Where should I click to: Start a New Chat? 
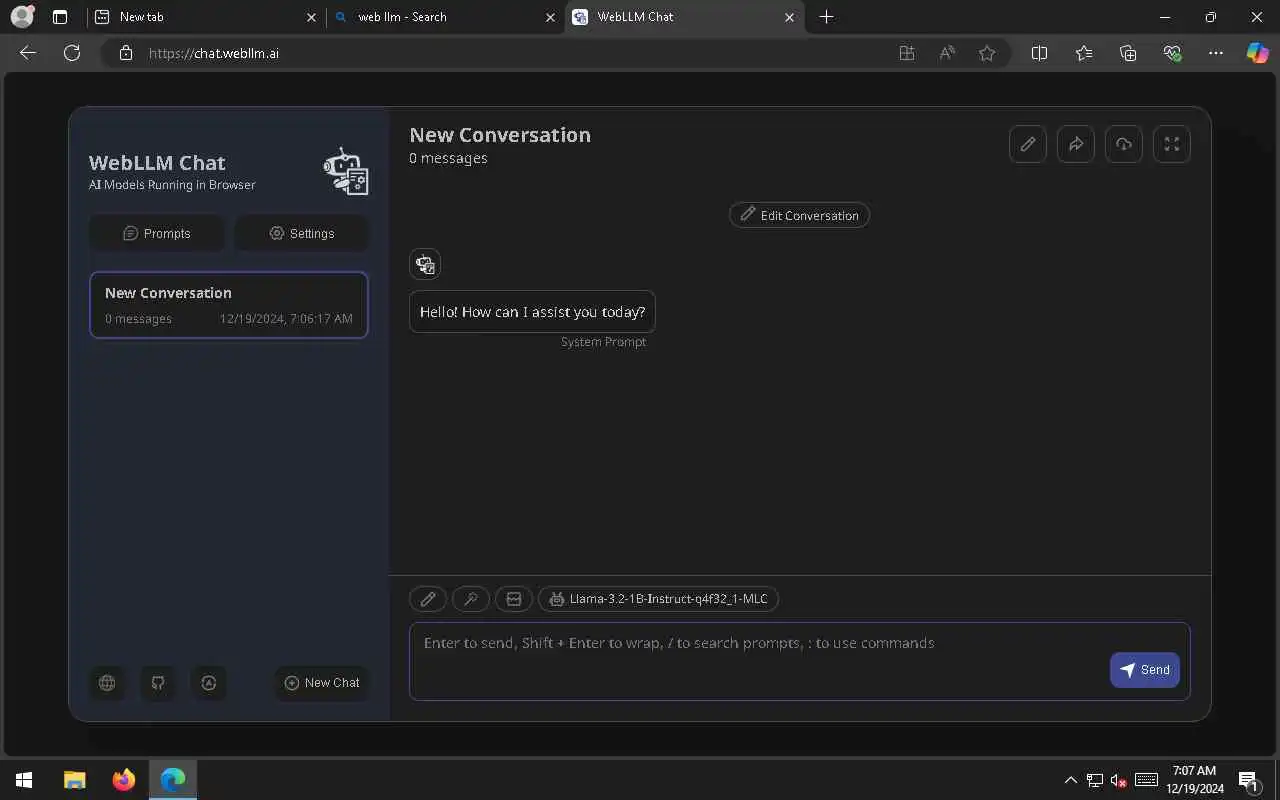(322, 683)
